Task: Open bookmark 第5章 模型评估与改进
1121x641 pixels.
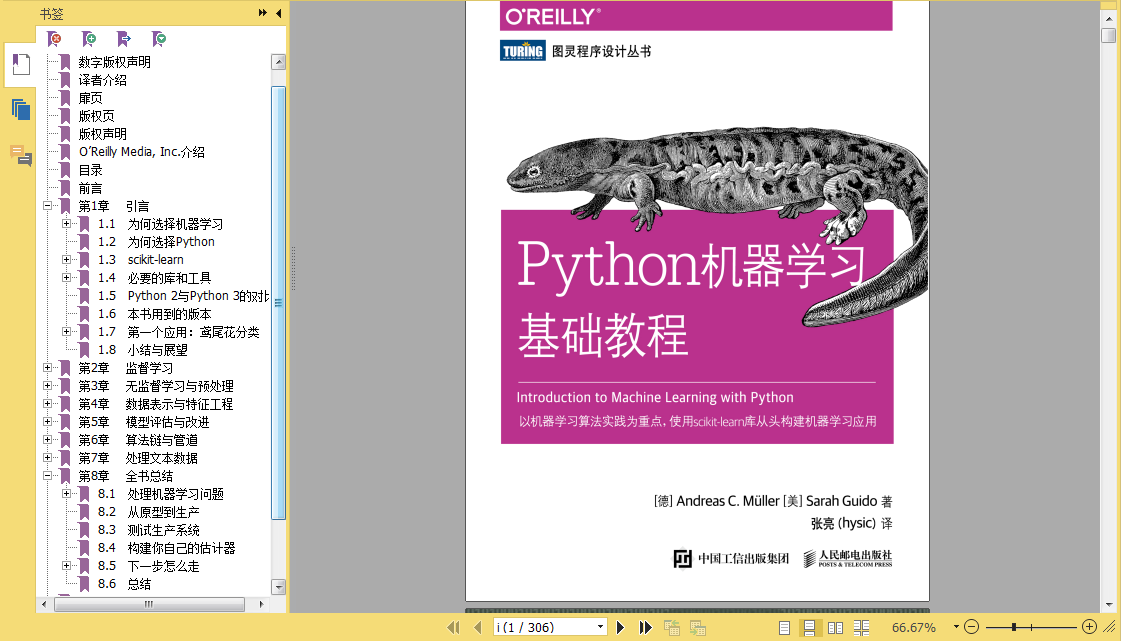Action: tap(144, 422)
